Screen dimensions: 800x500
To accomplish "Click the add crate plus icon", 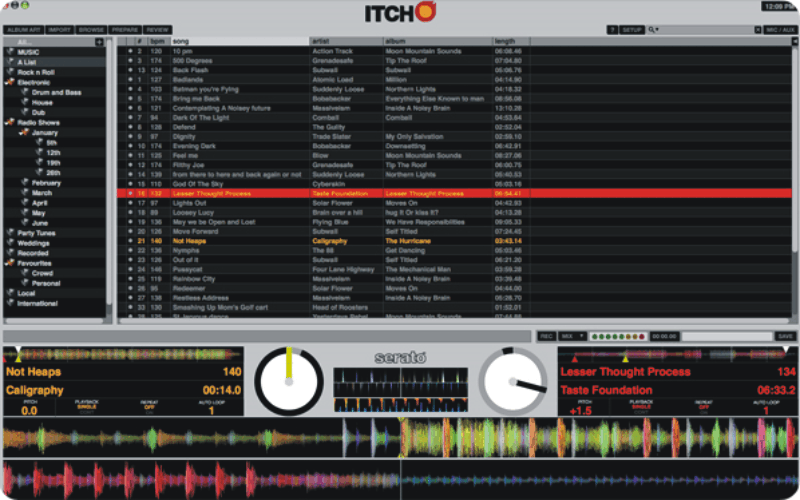I will click(98, 42).
